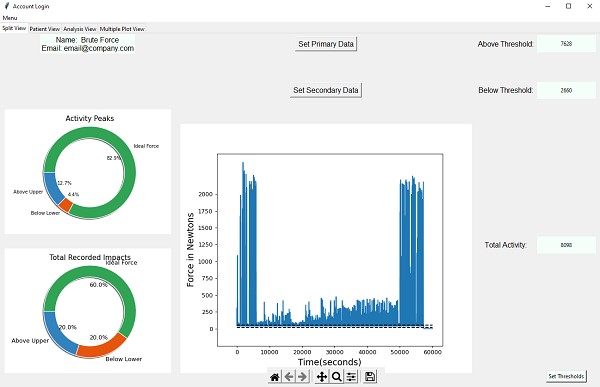Click the Activity Peaks chart title
Image resolution: width=600 pixels, height=387 pixels.
(90, 118)
